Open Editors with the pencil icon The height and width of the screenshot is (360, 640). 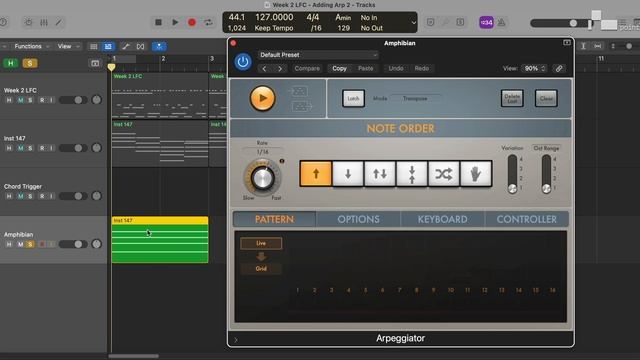(x=59, y=22)
